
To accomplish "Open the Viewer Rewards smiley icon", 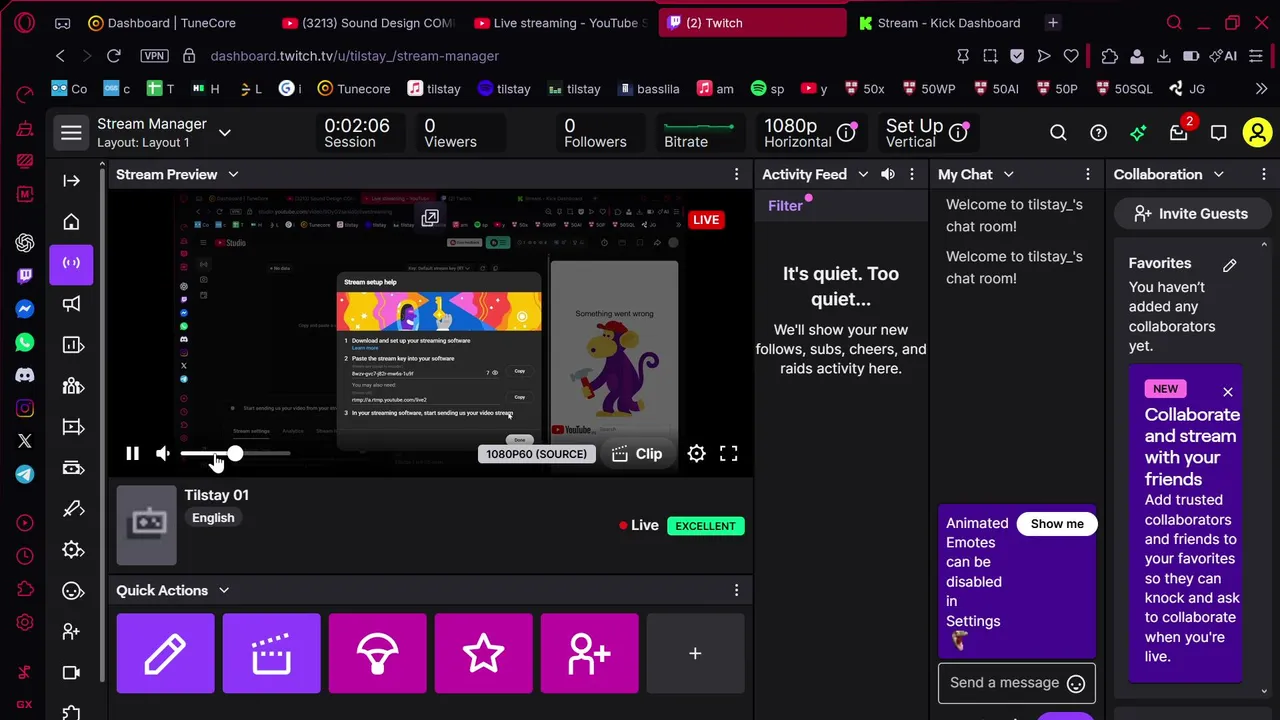I will pos(73,590).
